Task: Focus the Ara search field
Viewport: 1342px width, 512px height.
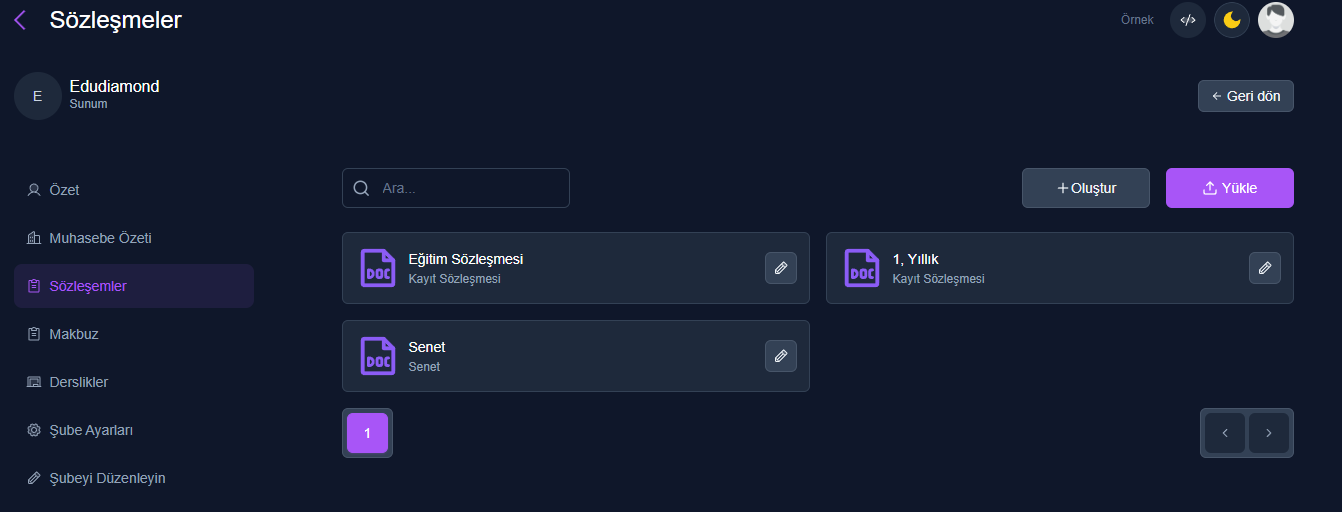Action: click(x=456, y=188)
